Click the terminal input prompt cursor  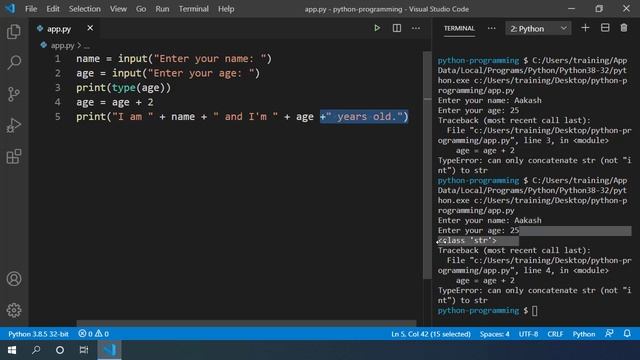click(534, 311)
